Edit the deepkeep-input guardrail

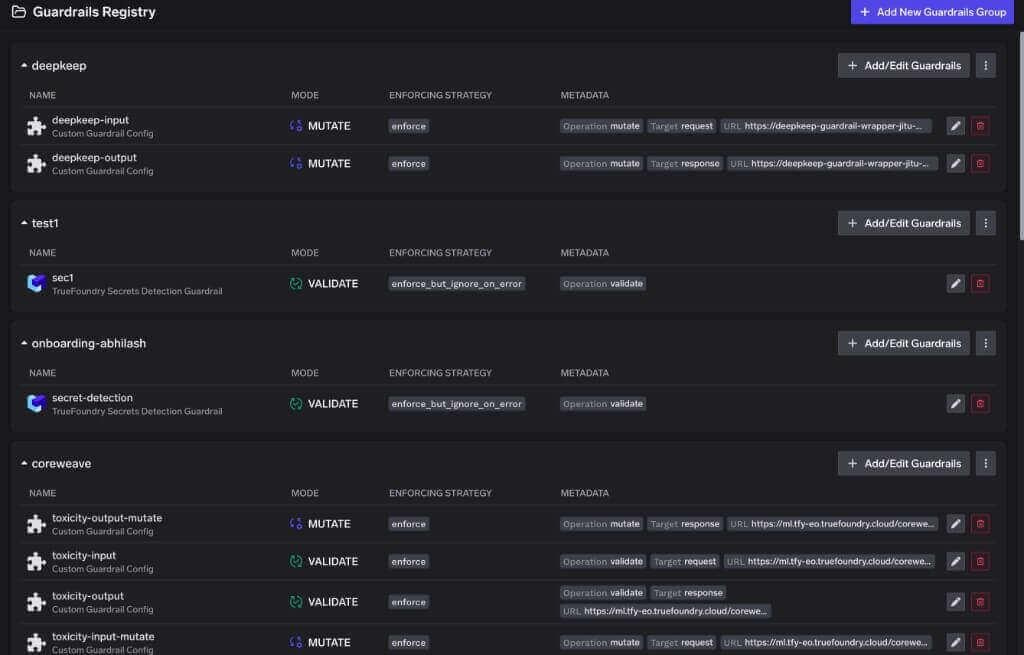click(x=955, y=126)
